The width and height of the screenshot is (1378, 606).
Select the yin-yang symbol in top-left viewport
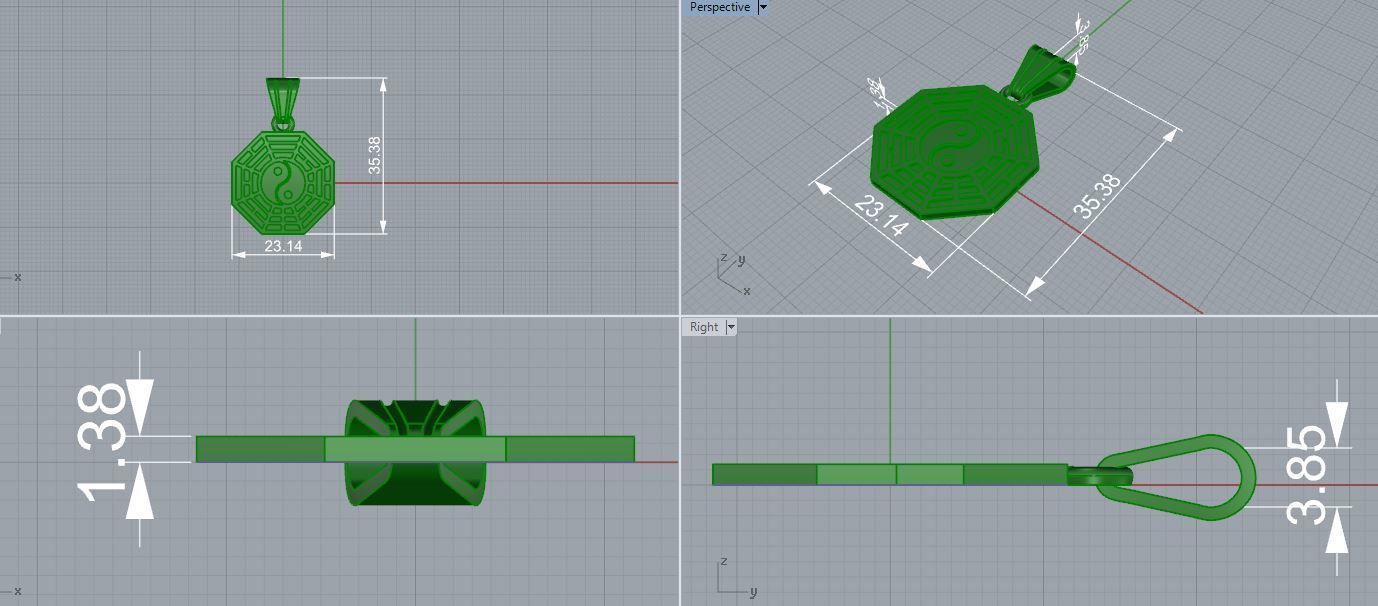[x=283, y=183]
